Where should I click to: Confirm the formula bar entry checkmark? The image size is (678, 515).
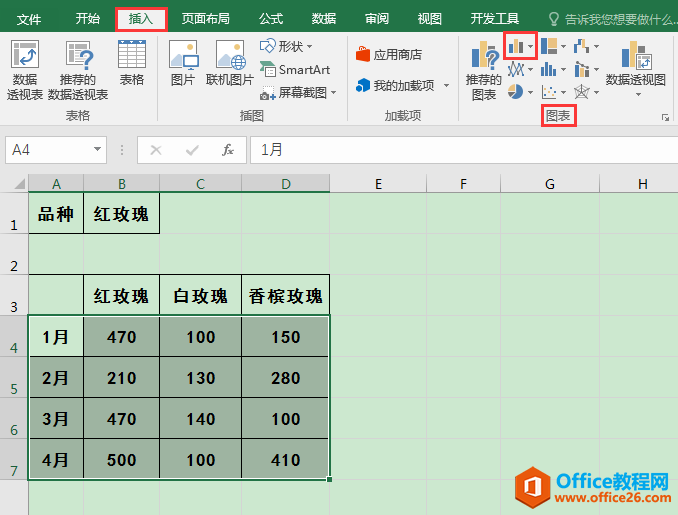(192, 150)
